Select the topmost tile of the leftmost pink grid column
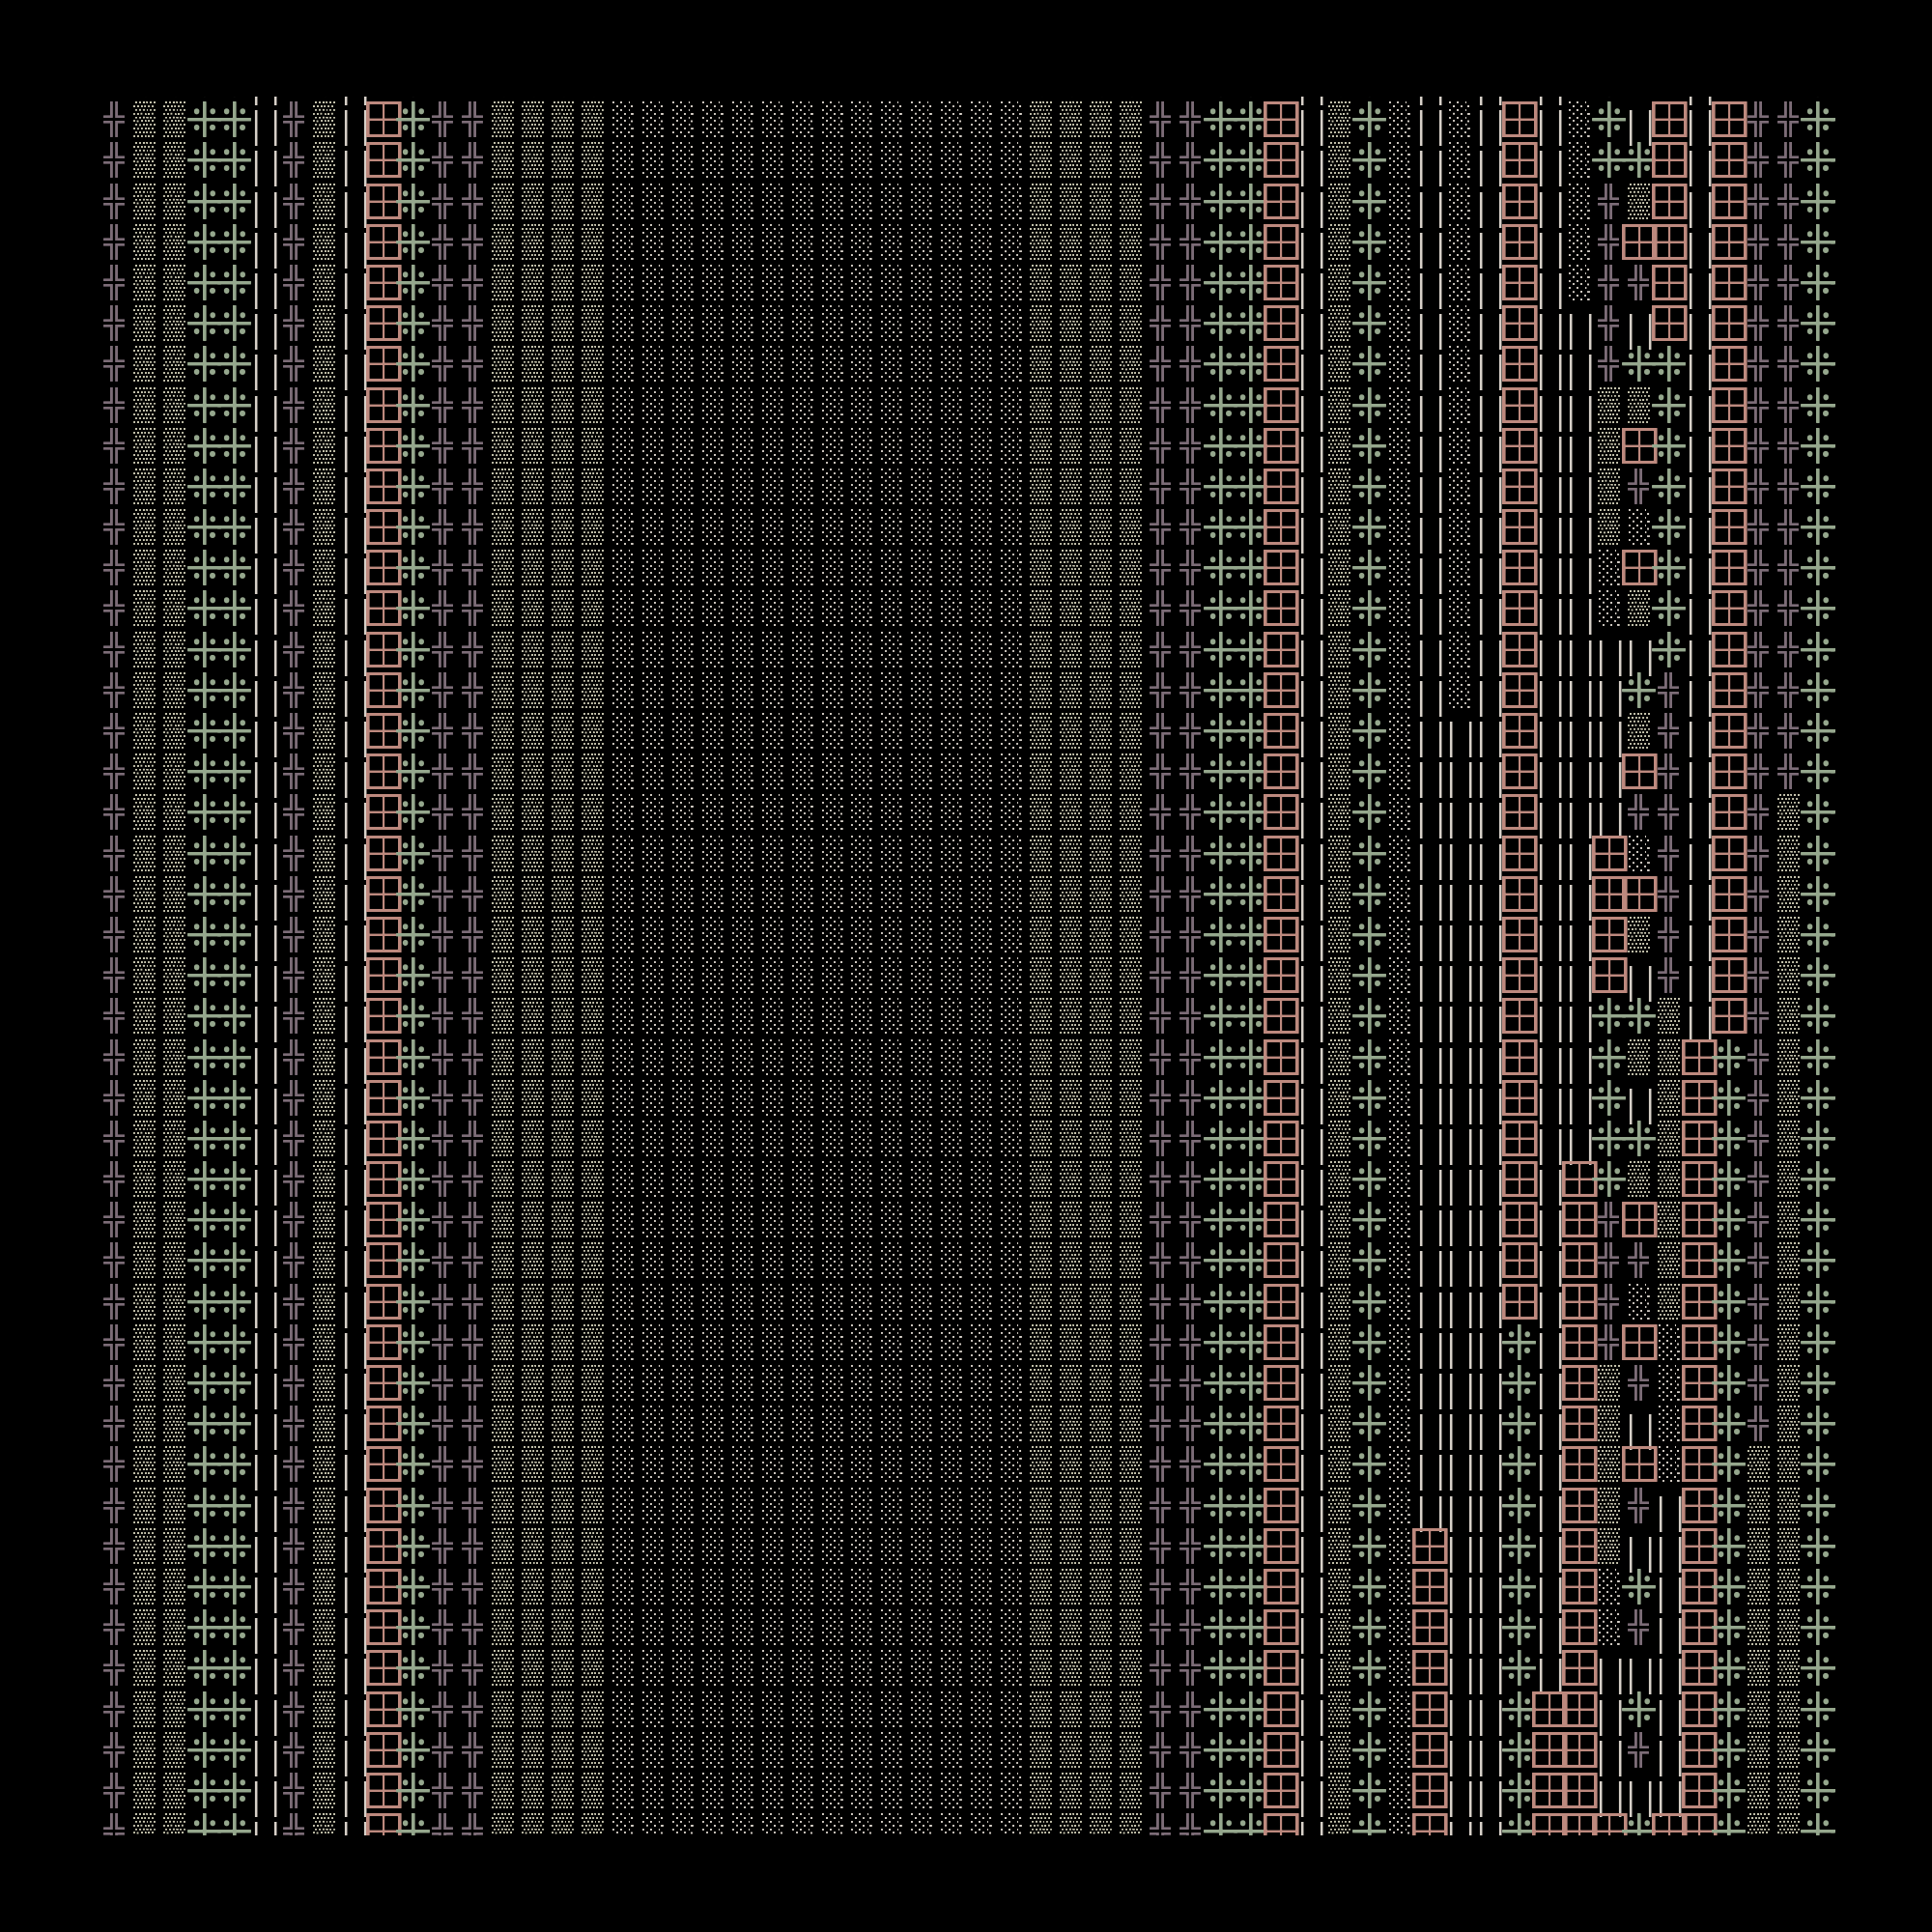Screen dimensions: 1932x1932 383,119
